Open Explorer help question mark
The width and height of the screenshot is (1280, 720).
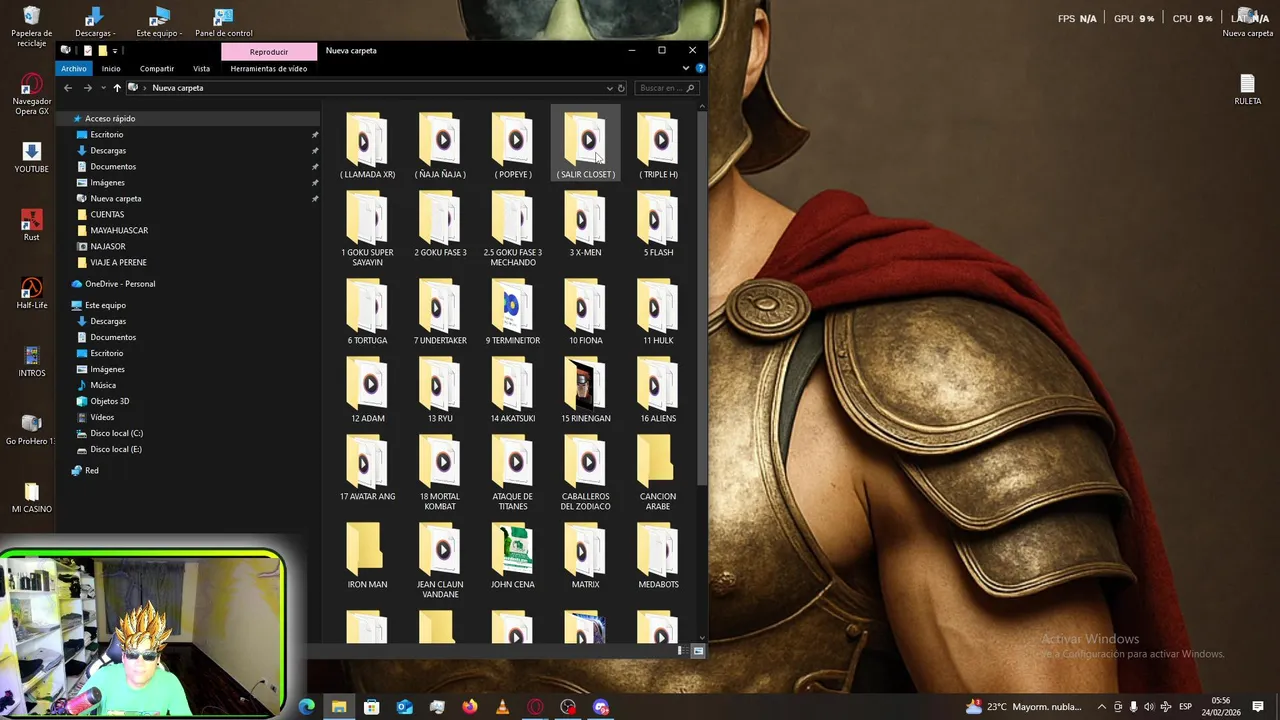click(700, 68)
